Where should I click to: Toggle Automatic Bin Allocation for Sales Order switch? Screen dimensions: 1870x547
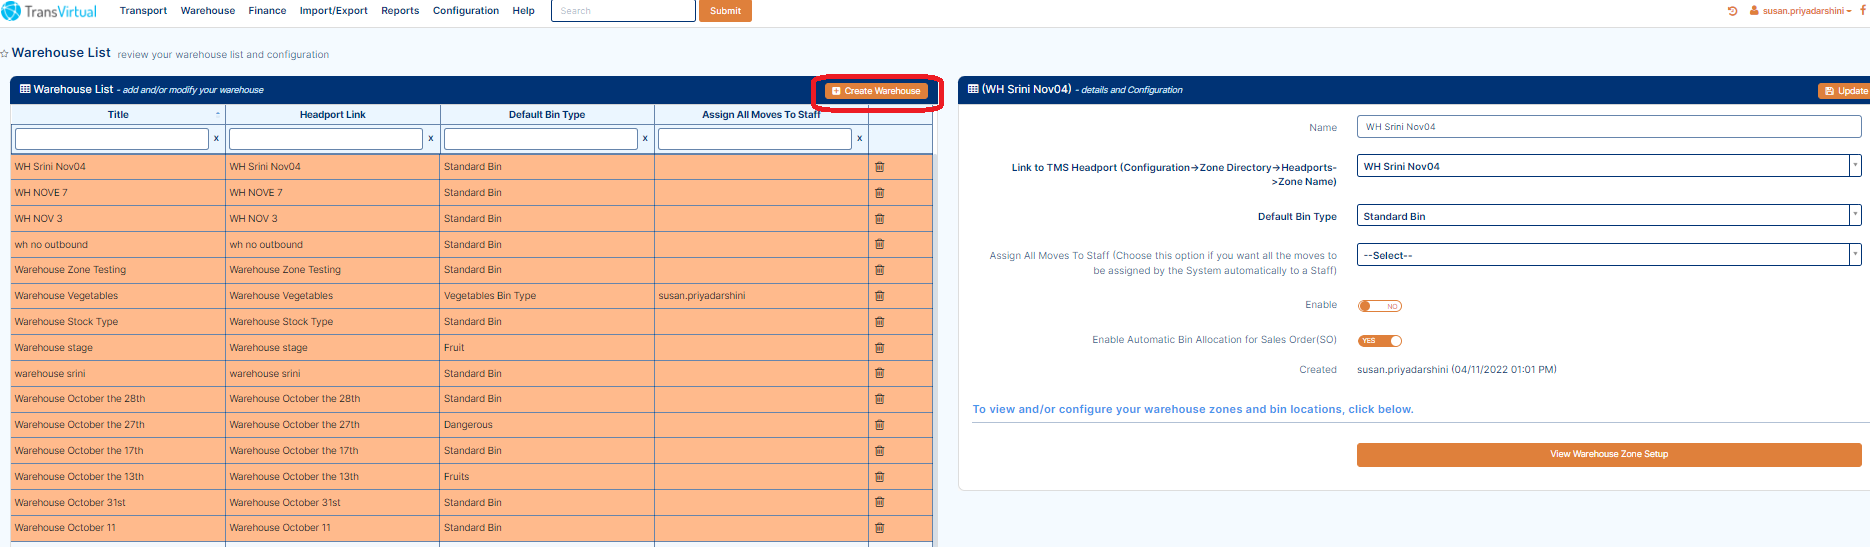coord(1380,341)
